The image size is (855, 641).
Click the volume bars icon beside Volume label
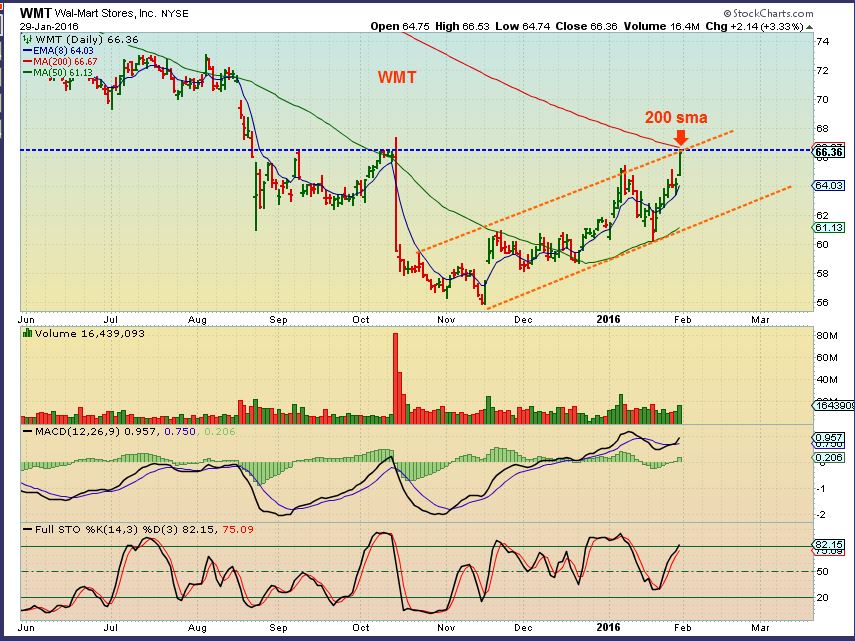pyautogui.click(x=27, y=332)
